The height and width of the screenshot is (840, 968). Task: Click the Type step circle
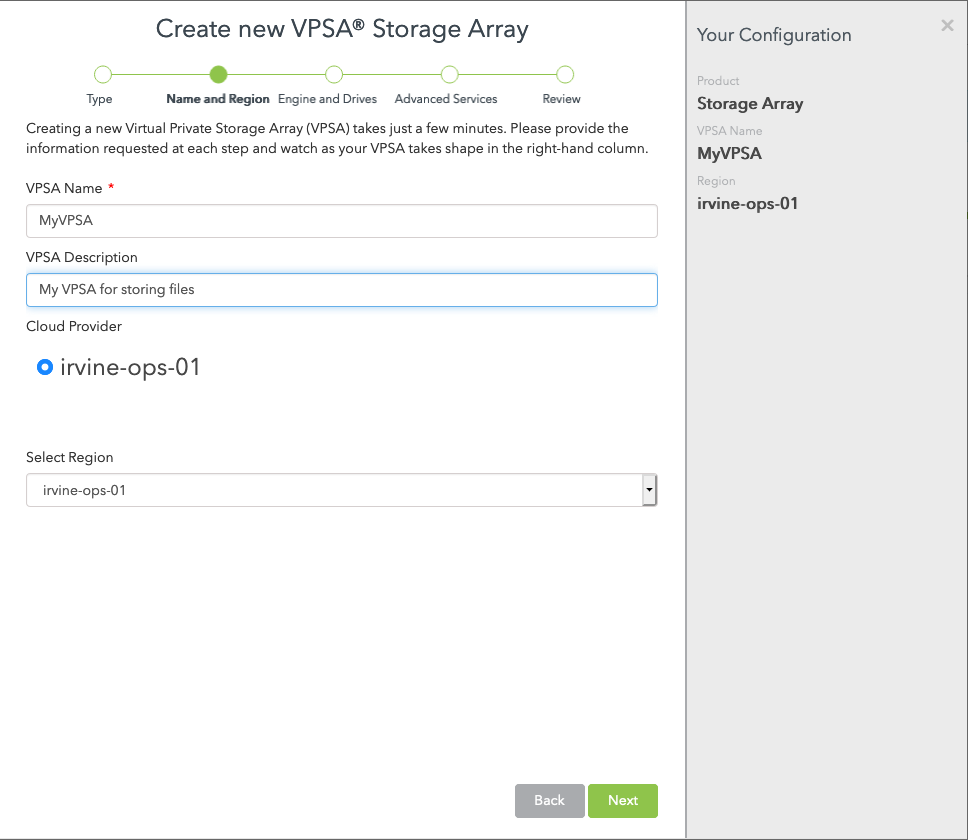pyautogui.click(x=102, y=75)
